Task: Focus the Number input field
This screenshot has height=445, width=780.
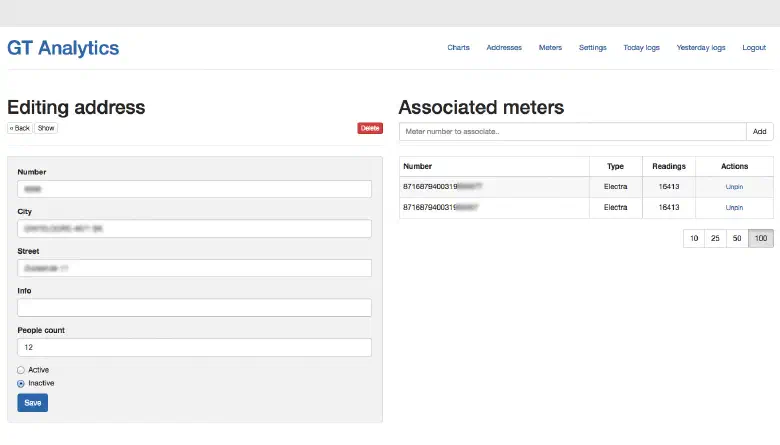Action: [195, 189]
